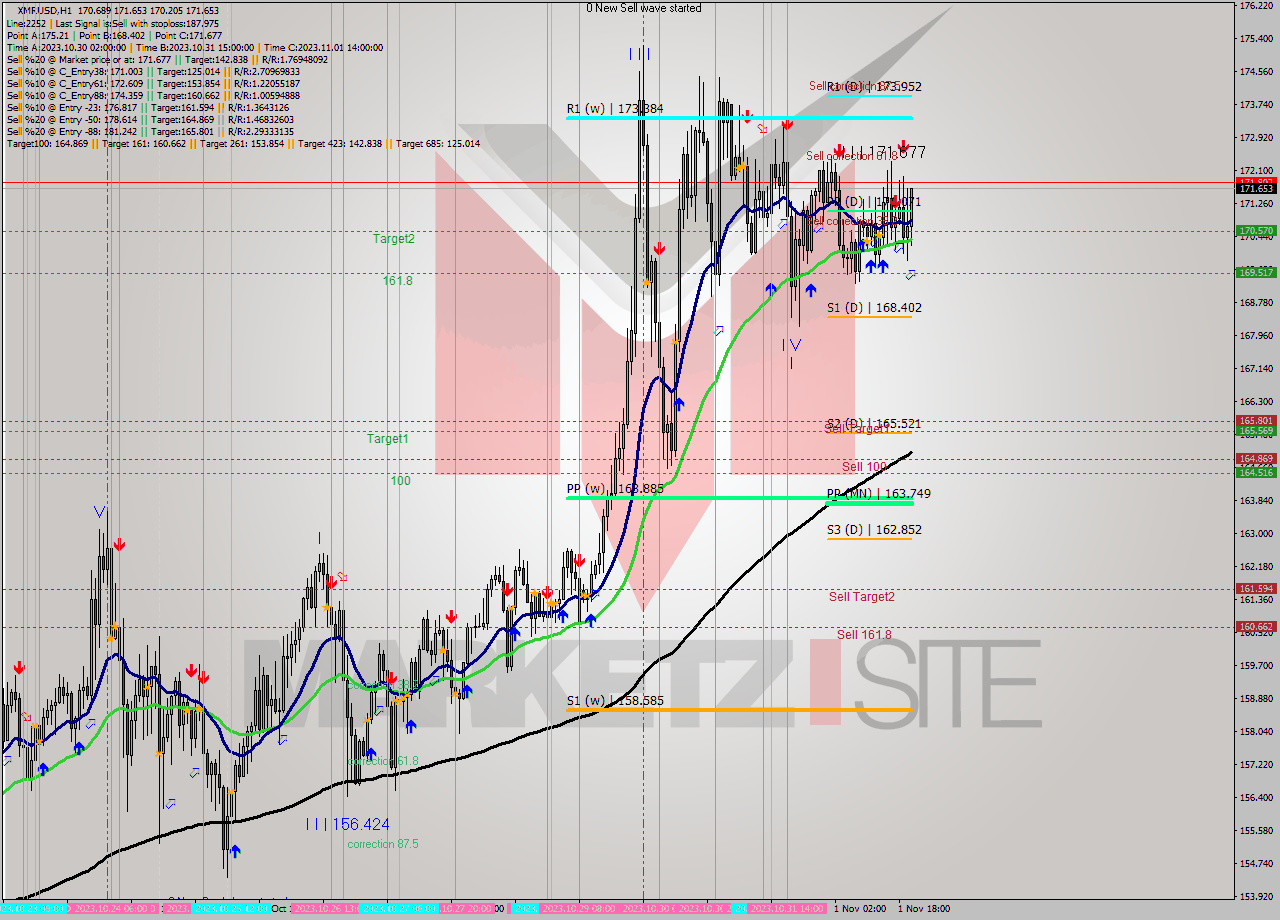Image resolution: width=1280 pixels, height=920 pixels.
Task: Click 153.920 on the price axis
Action: click(1256, 896)
